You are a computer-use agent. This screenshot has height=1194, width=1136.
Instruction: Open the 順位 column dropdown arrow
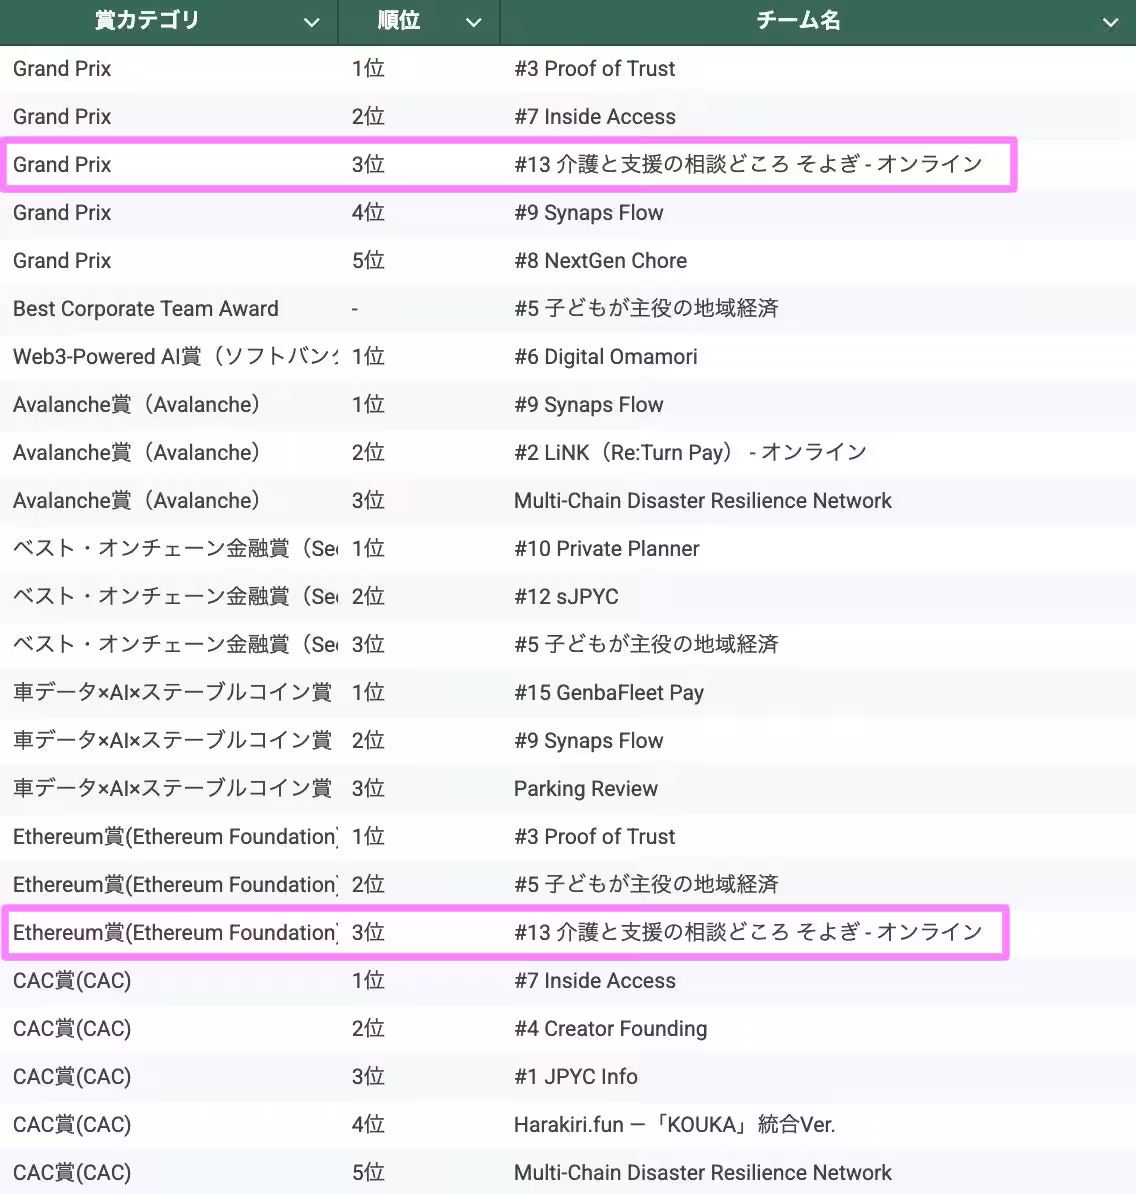(x=474, y=22)
